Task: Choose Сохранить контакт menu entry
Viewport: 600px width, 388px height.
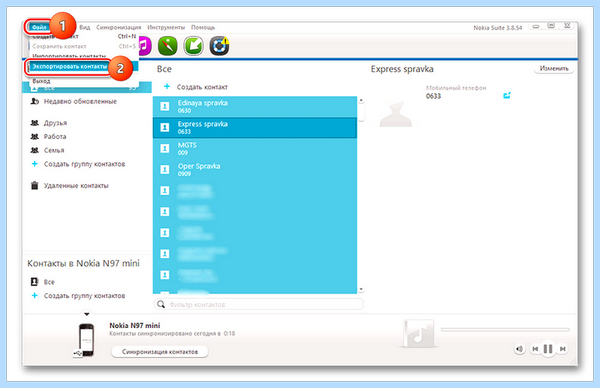Action: click(59, 46)
